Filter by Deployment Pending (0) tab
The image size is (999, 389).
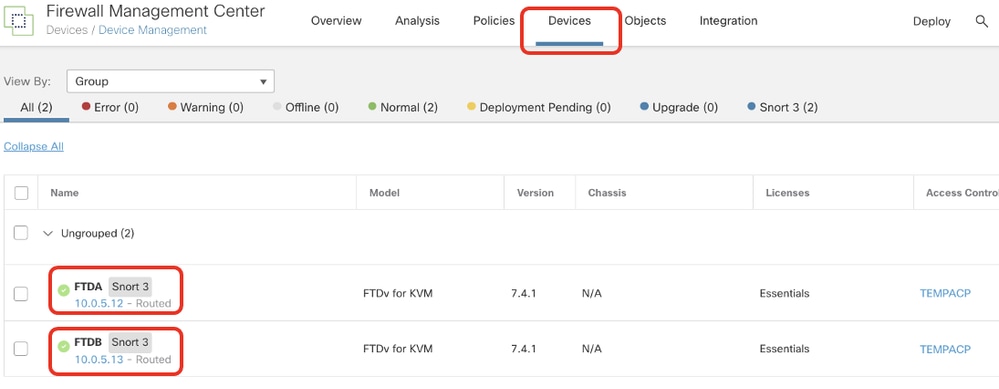click(539, 108)
